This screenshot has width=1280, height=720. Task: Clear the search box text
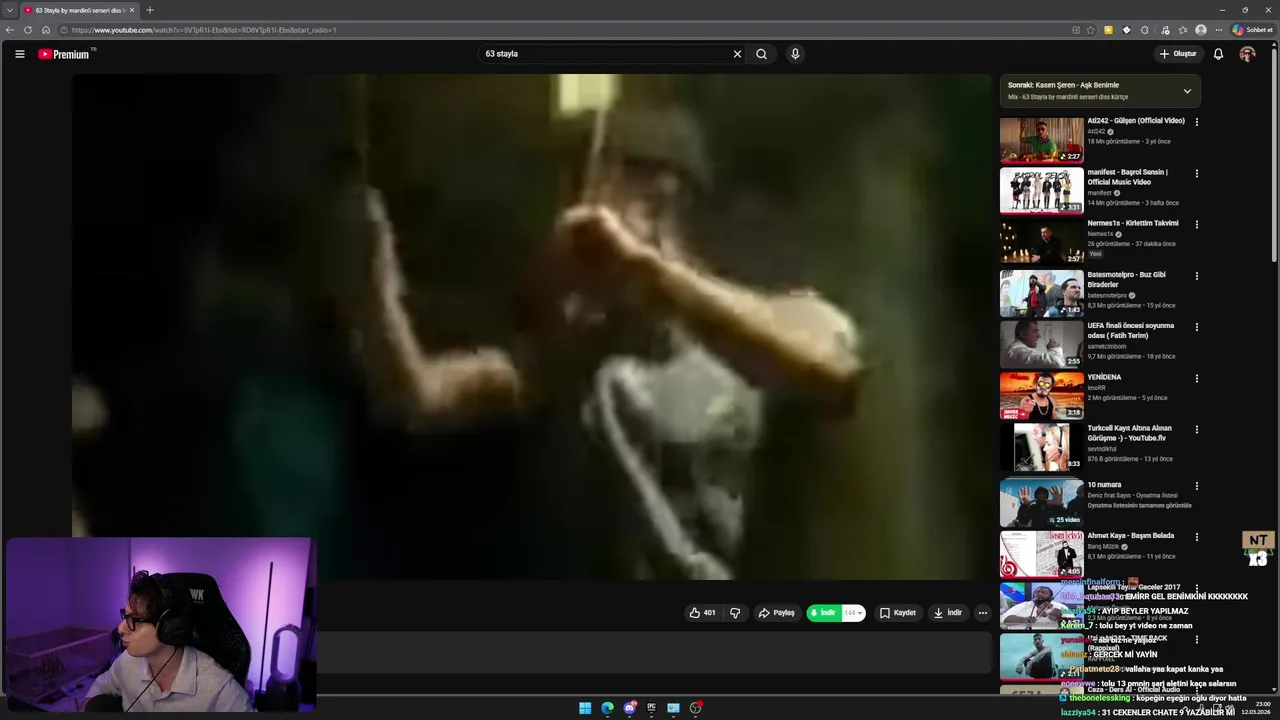[x=737, y=54]
